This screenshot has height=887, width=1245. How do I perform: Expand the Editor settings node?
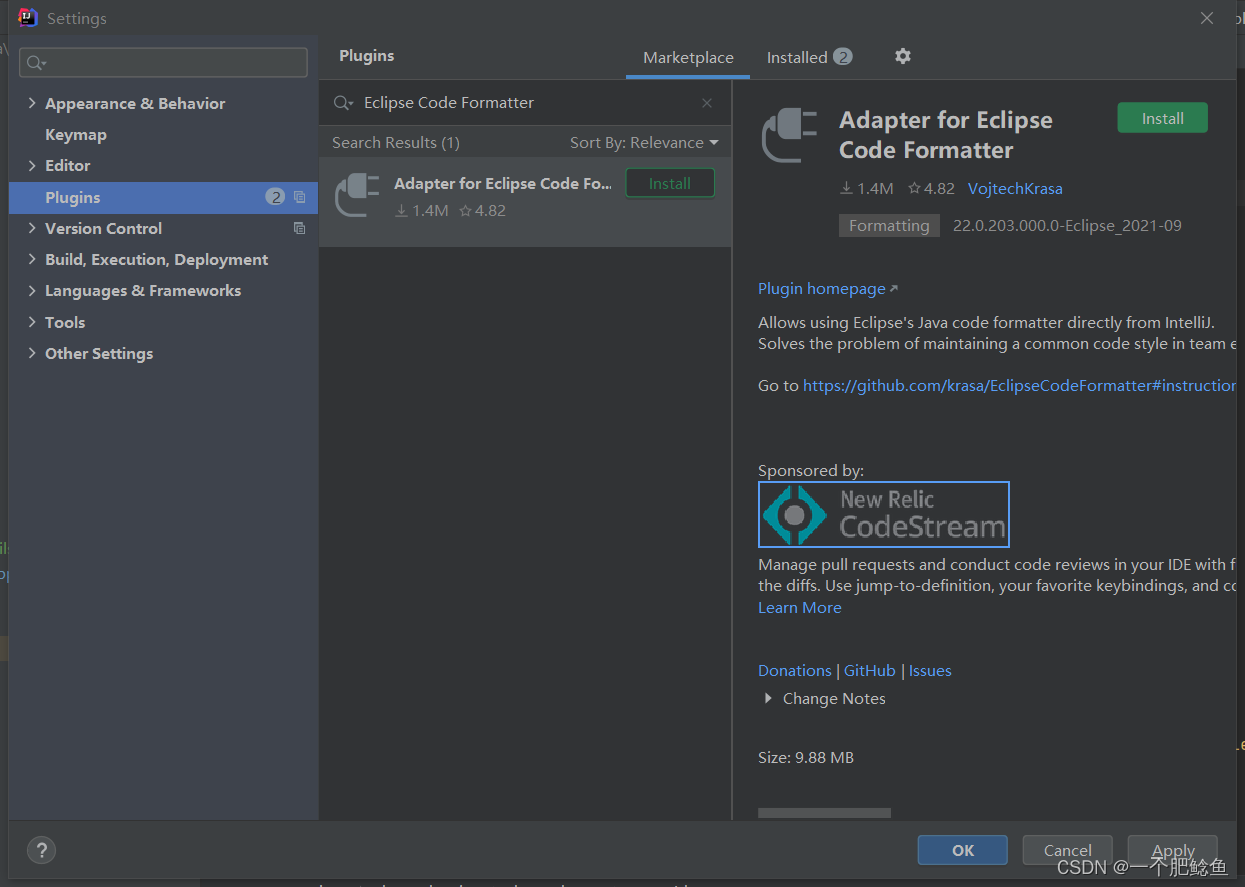pyautogui.click(x=32, y=165)
